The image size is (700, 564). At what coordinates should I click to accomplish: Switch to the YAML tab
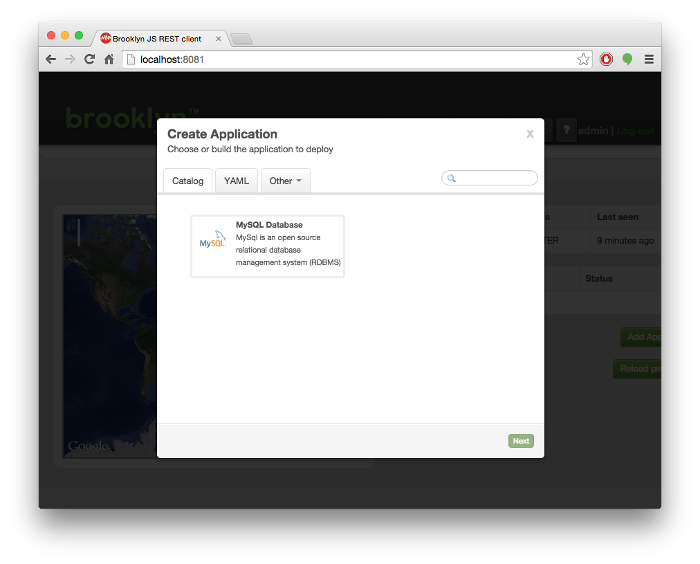point(236,181)
